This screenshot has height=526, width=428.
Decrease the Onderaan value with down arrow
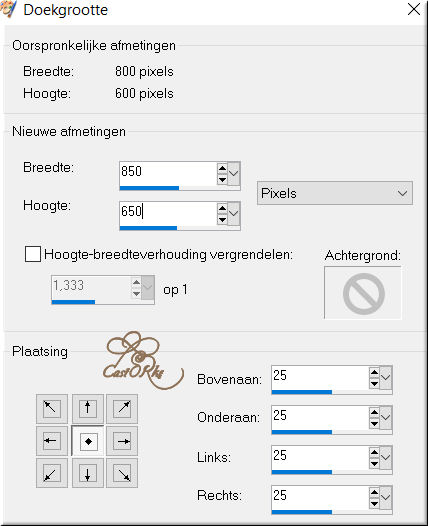(374, 423)
